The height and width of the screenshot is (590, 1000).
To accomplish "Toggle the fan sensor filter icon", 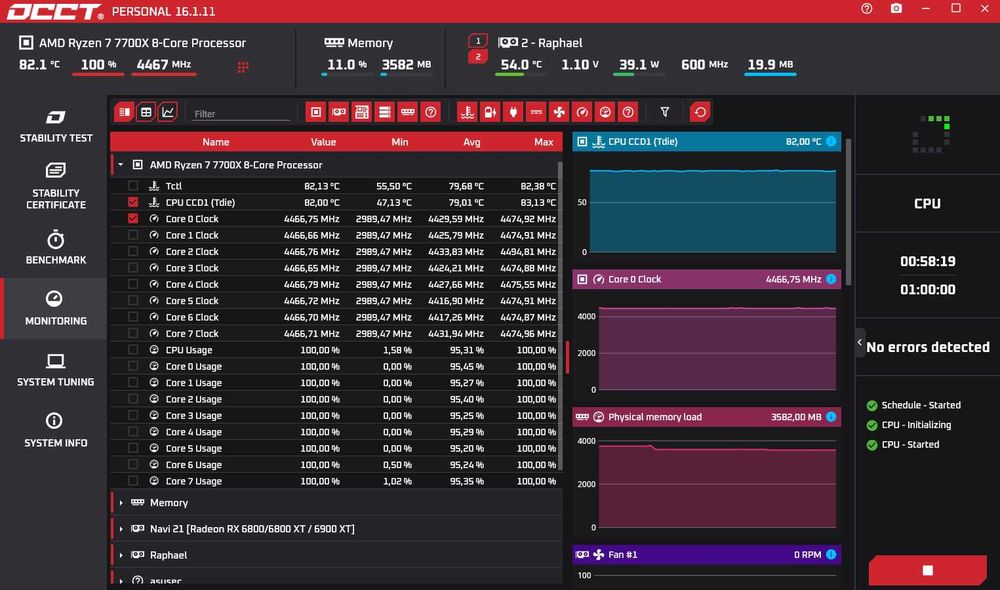I will pyautogui.click(x=559, y=112).
